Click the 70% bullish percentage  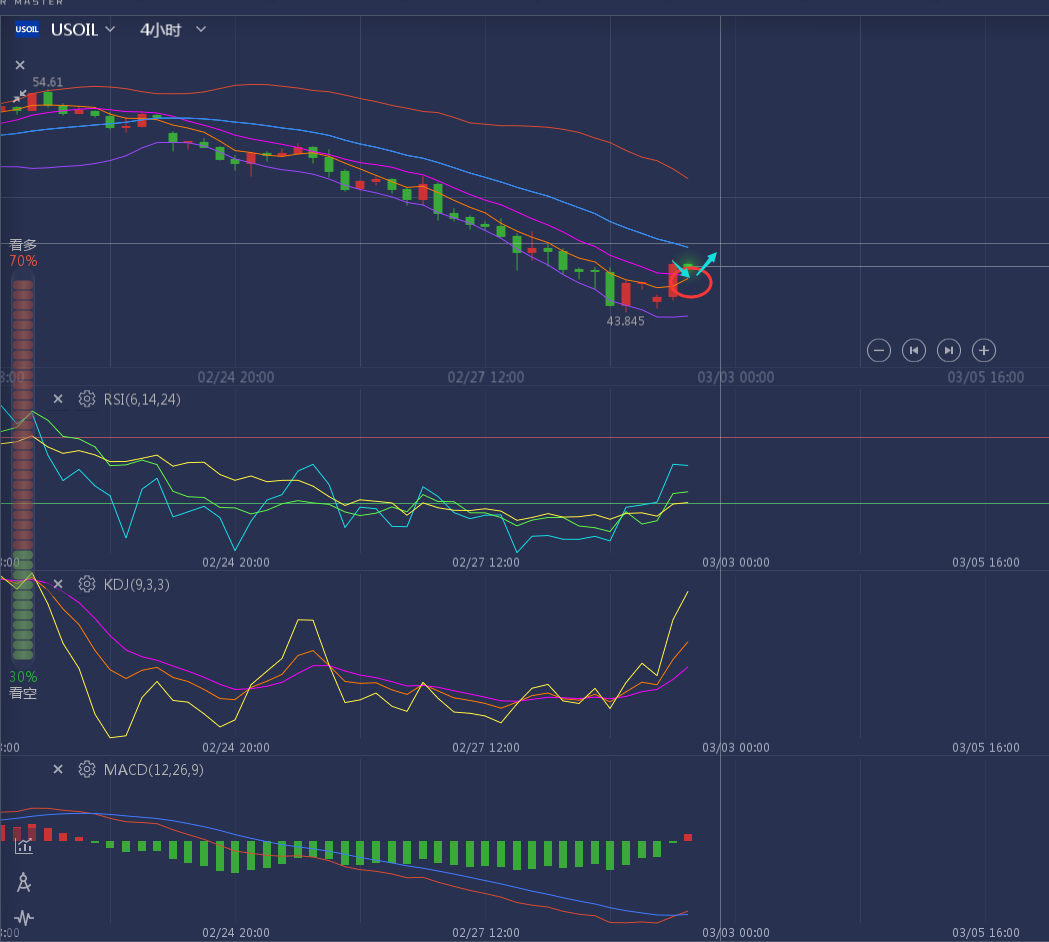[23, 261]
